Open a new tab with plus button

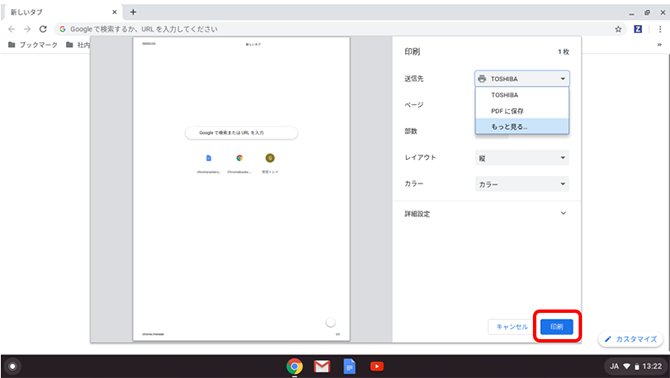click(x=133, y=12)
